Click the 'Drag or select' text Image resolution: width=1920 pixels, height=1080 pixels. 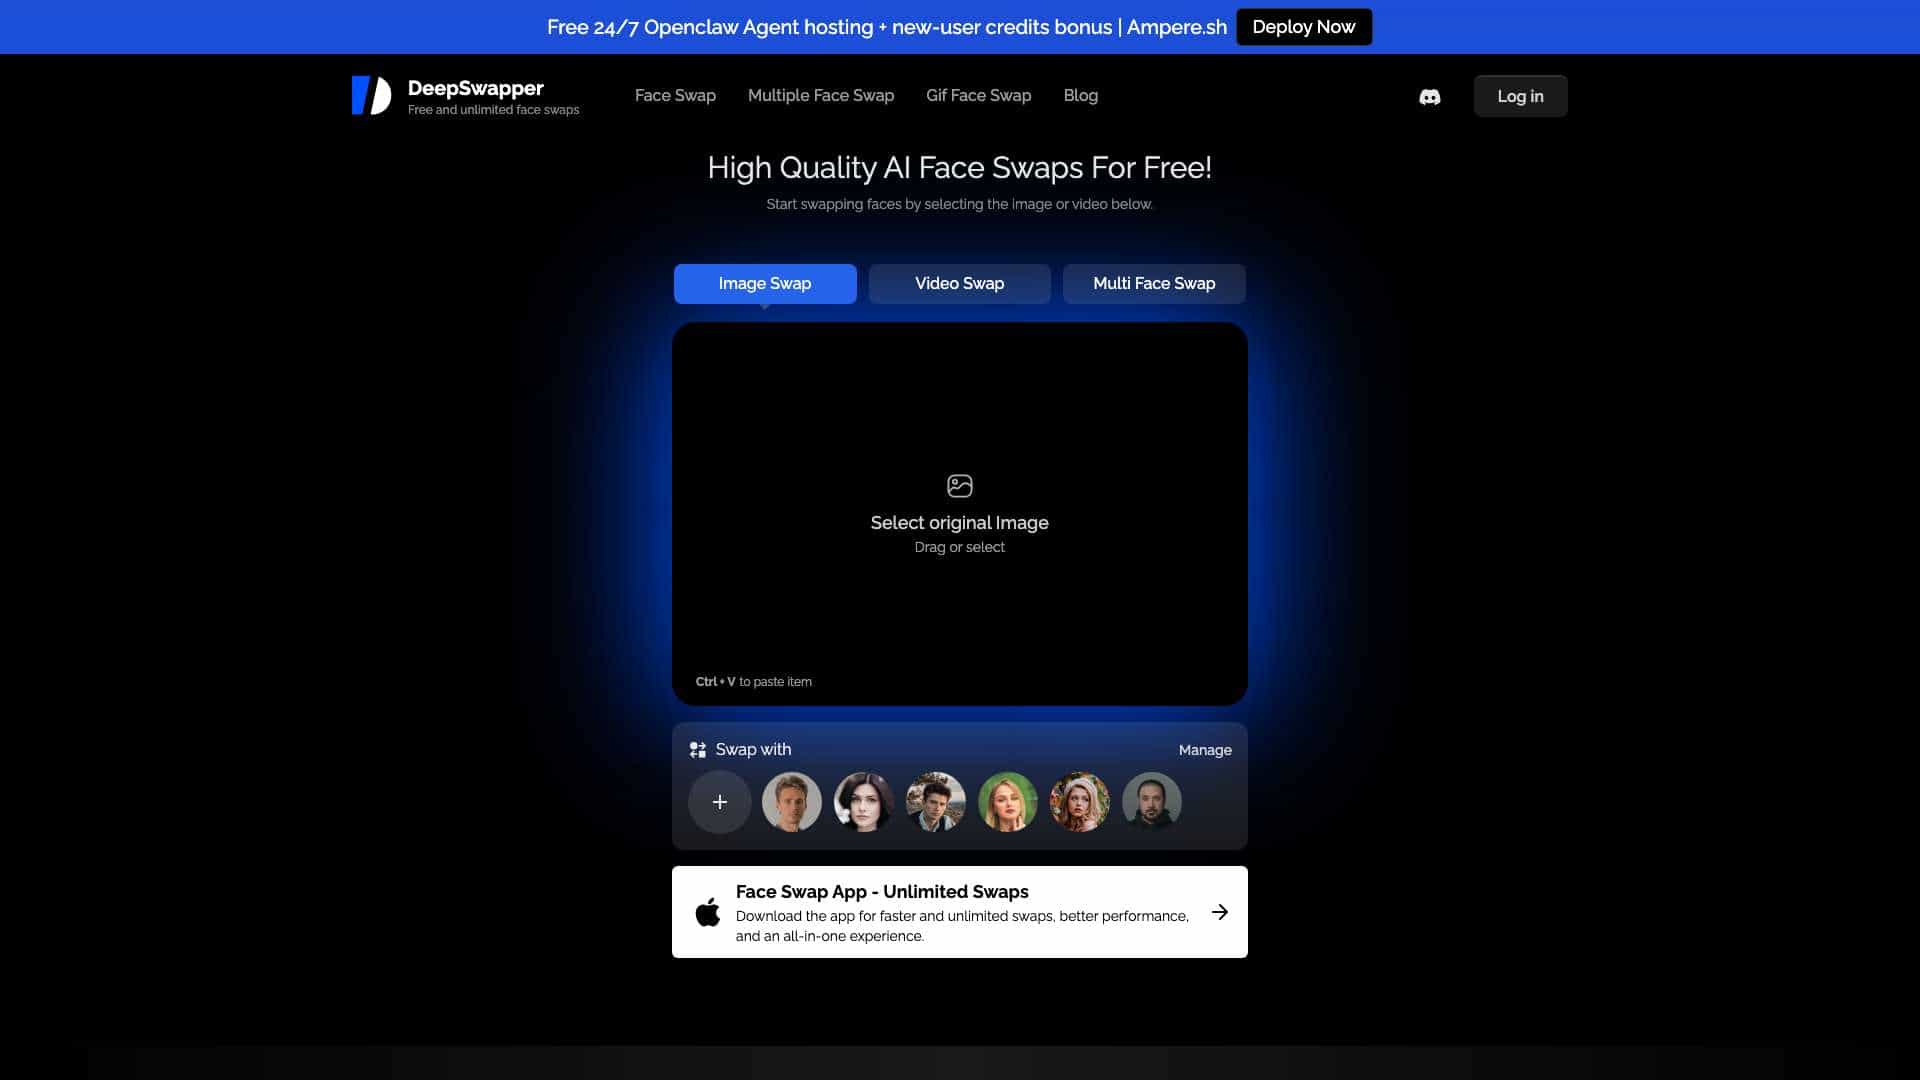pyautogui.click(x=959, y=547)
